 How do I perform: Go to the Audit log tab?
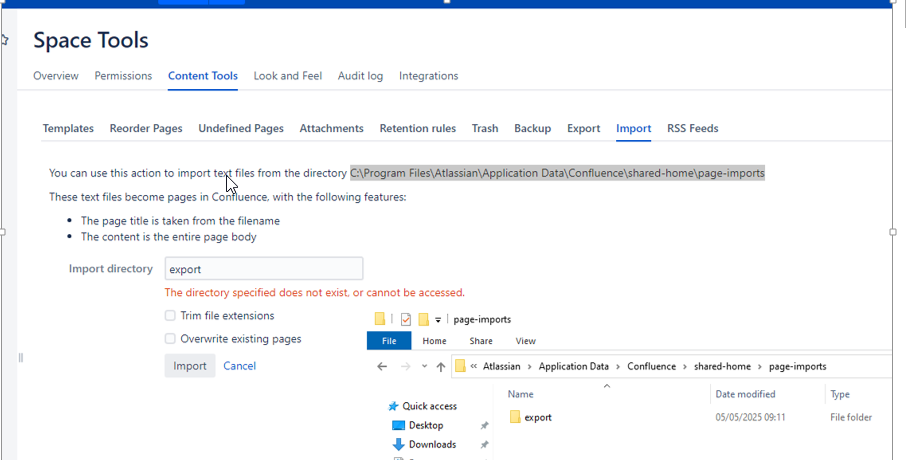click(361, 76)
